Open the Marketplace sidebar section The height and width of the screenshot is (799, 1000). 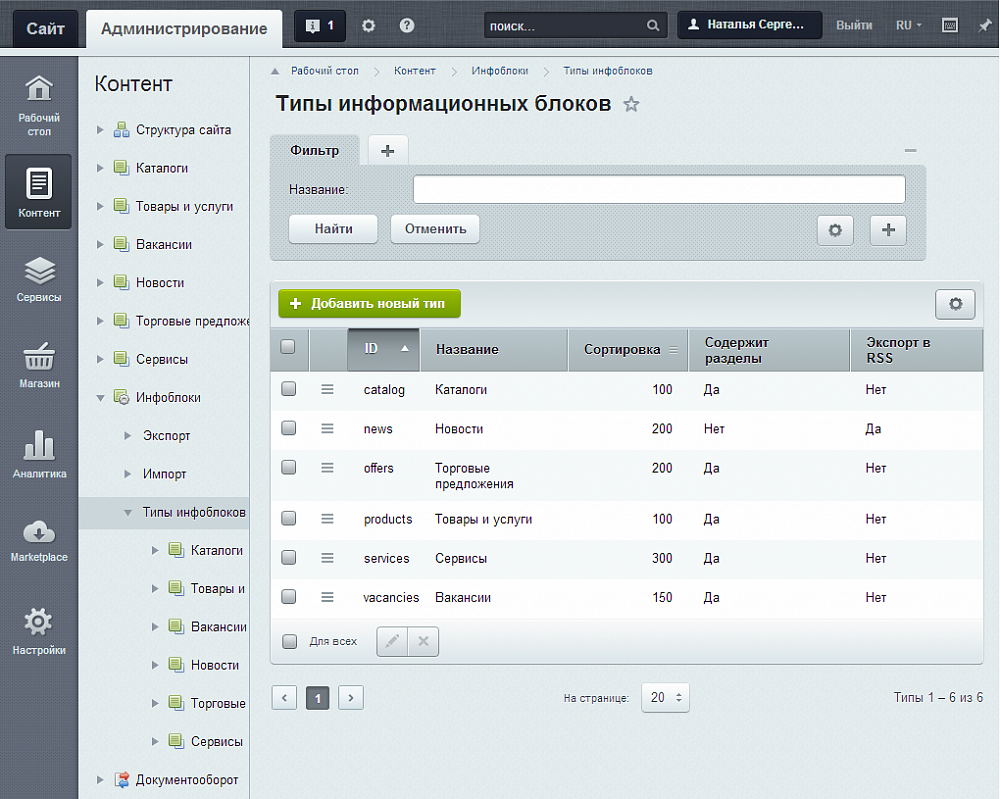pos(38,540)
